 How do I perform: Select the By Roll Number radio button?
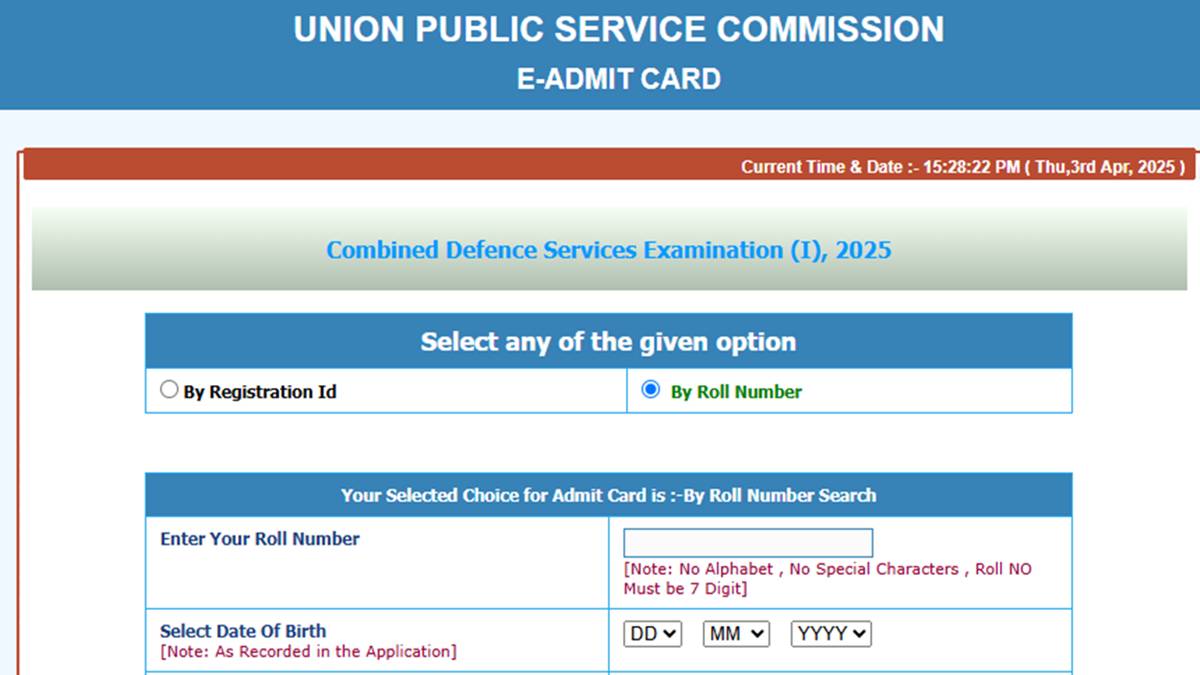[651, 389]
